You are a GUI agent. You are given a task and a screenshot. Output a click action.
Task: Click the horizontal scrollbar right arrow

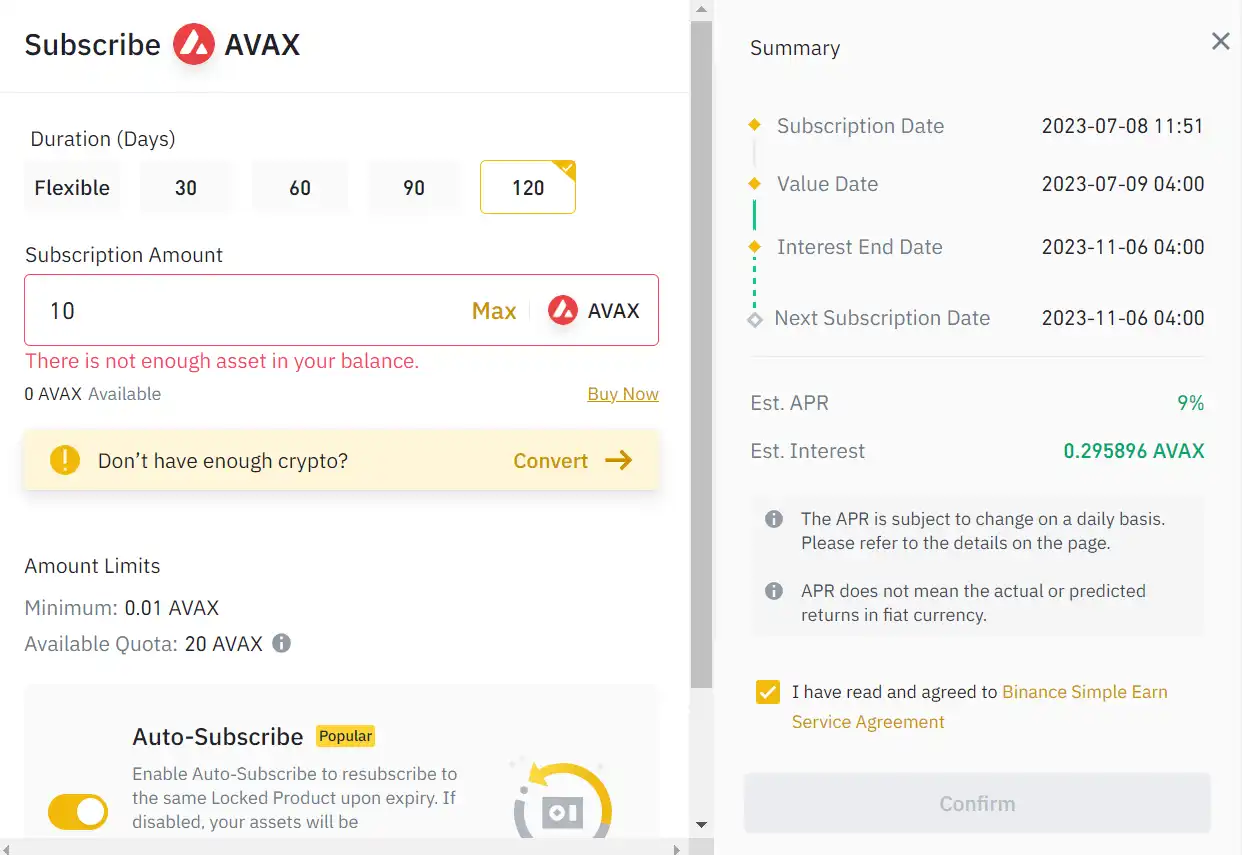(676, 848)
